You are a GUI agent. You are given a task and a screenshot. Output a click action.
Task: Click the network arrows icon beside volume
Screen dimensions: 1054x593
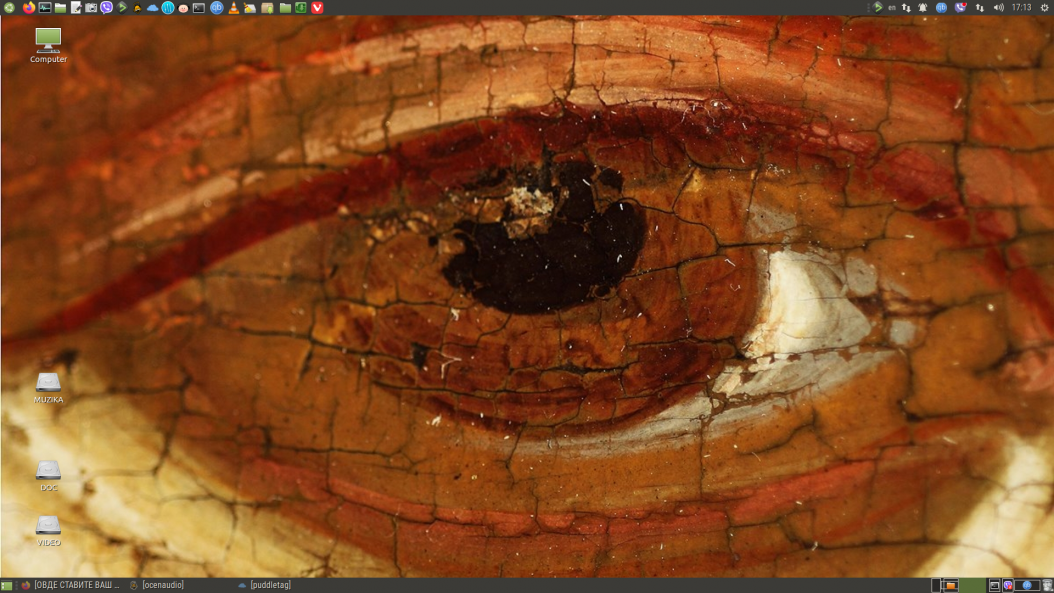click(x=979, y=7)
